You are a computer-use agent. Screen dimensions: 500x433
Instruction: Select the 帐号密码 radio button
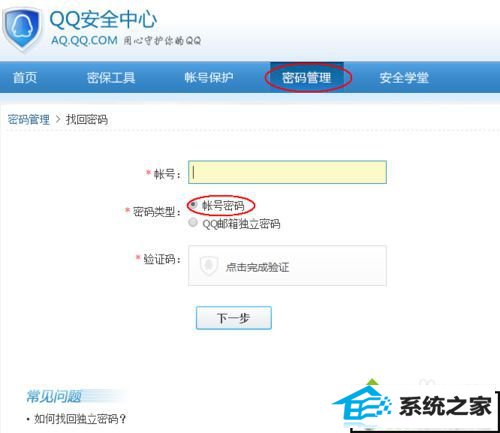point(193,204)
